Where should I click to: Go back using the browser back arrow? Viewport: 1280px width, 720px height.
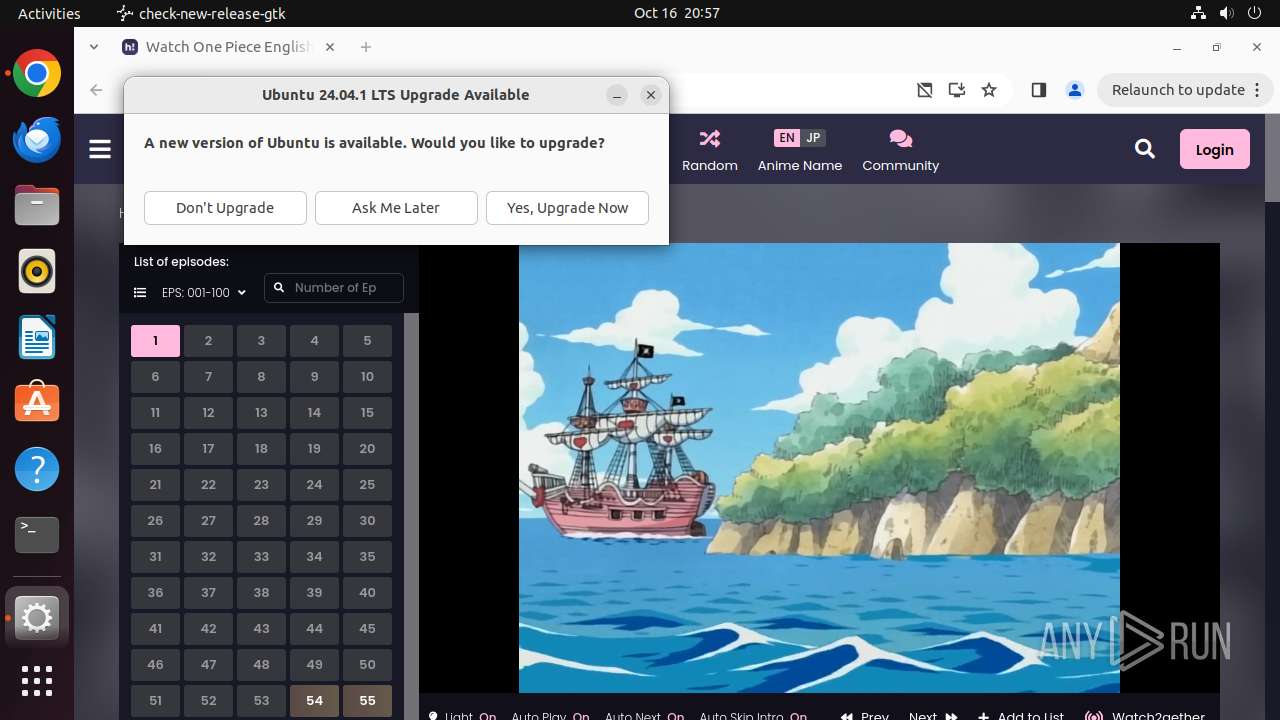[96, 90]
